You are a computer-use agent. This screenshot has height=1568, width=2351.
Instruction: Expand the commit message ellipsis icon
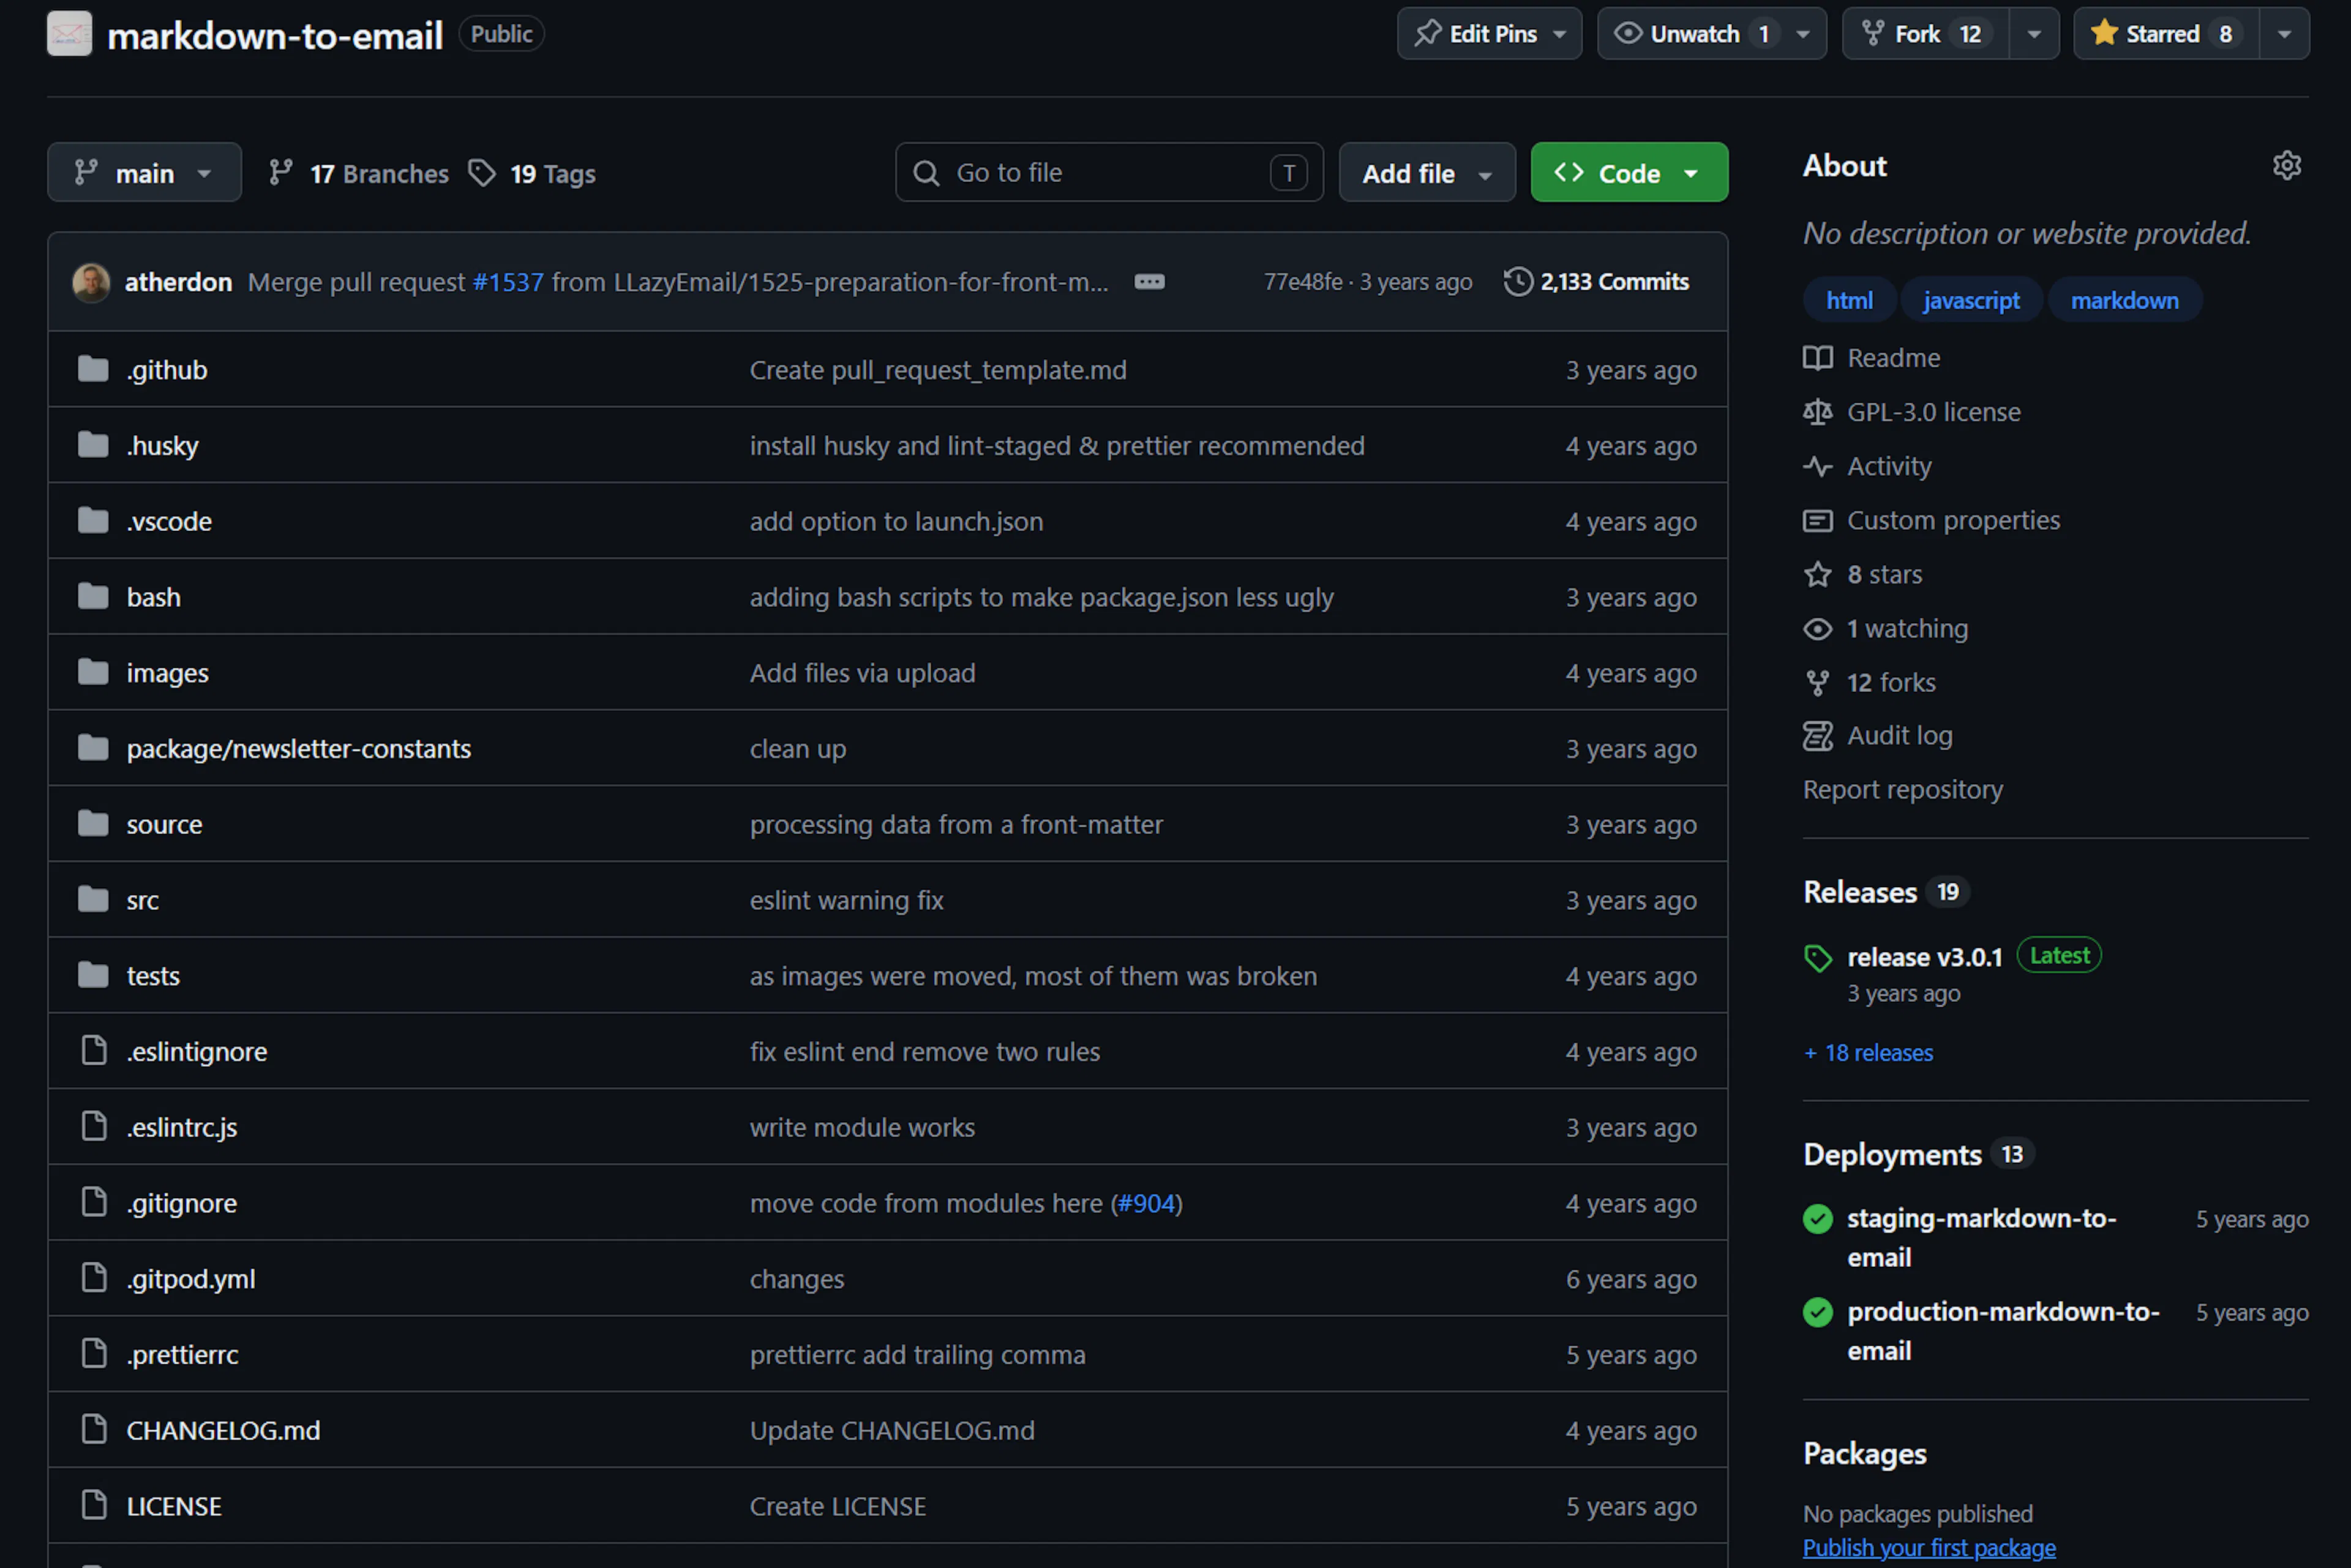pyautogui.click(x=1149, y=282)
